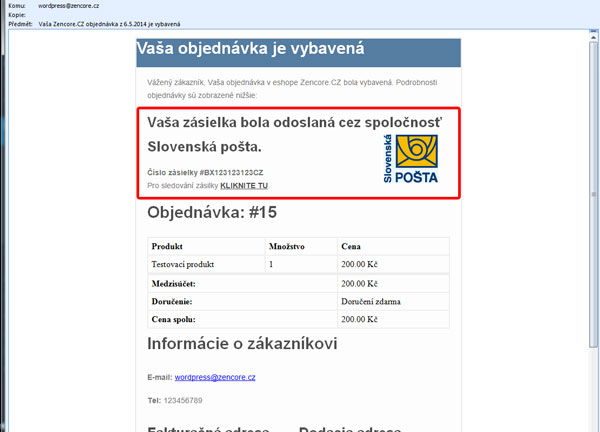Click the heading Vaša objednávka je vybavená
Viewport: 600px width, 432px height.
250,49
